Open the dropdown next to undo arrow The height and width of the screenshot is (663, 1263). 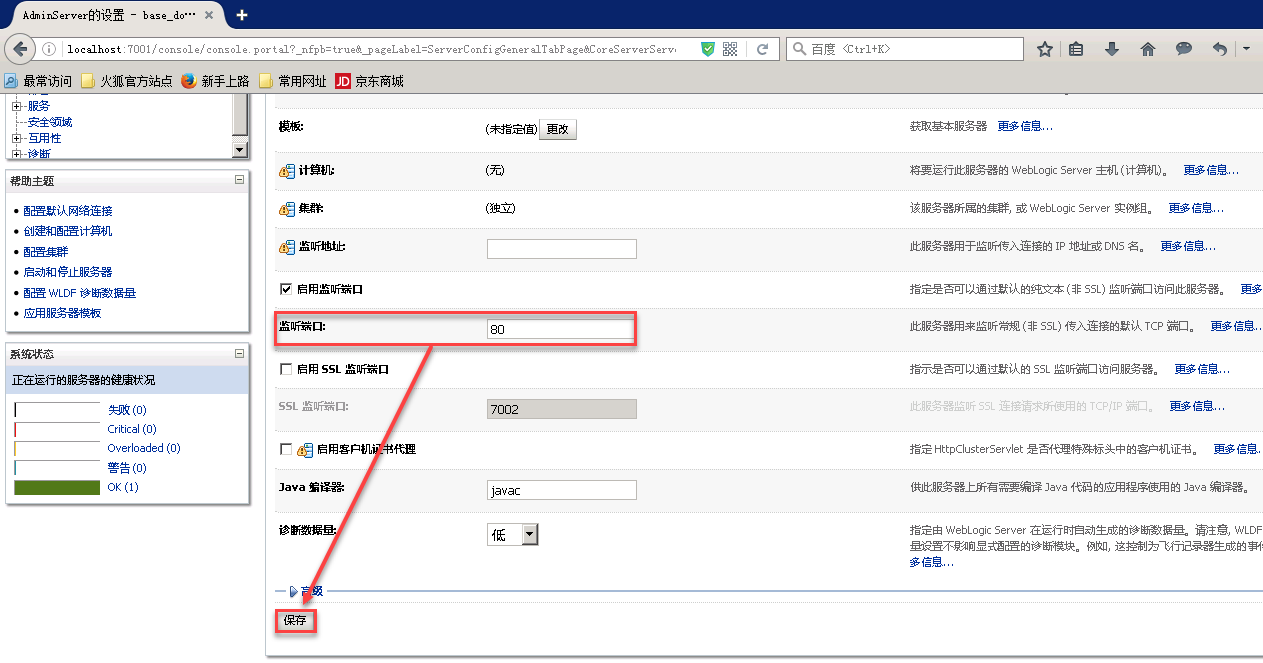coord(1247,49)
